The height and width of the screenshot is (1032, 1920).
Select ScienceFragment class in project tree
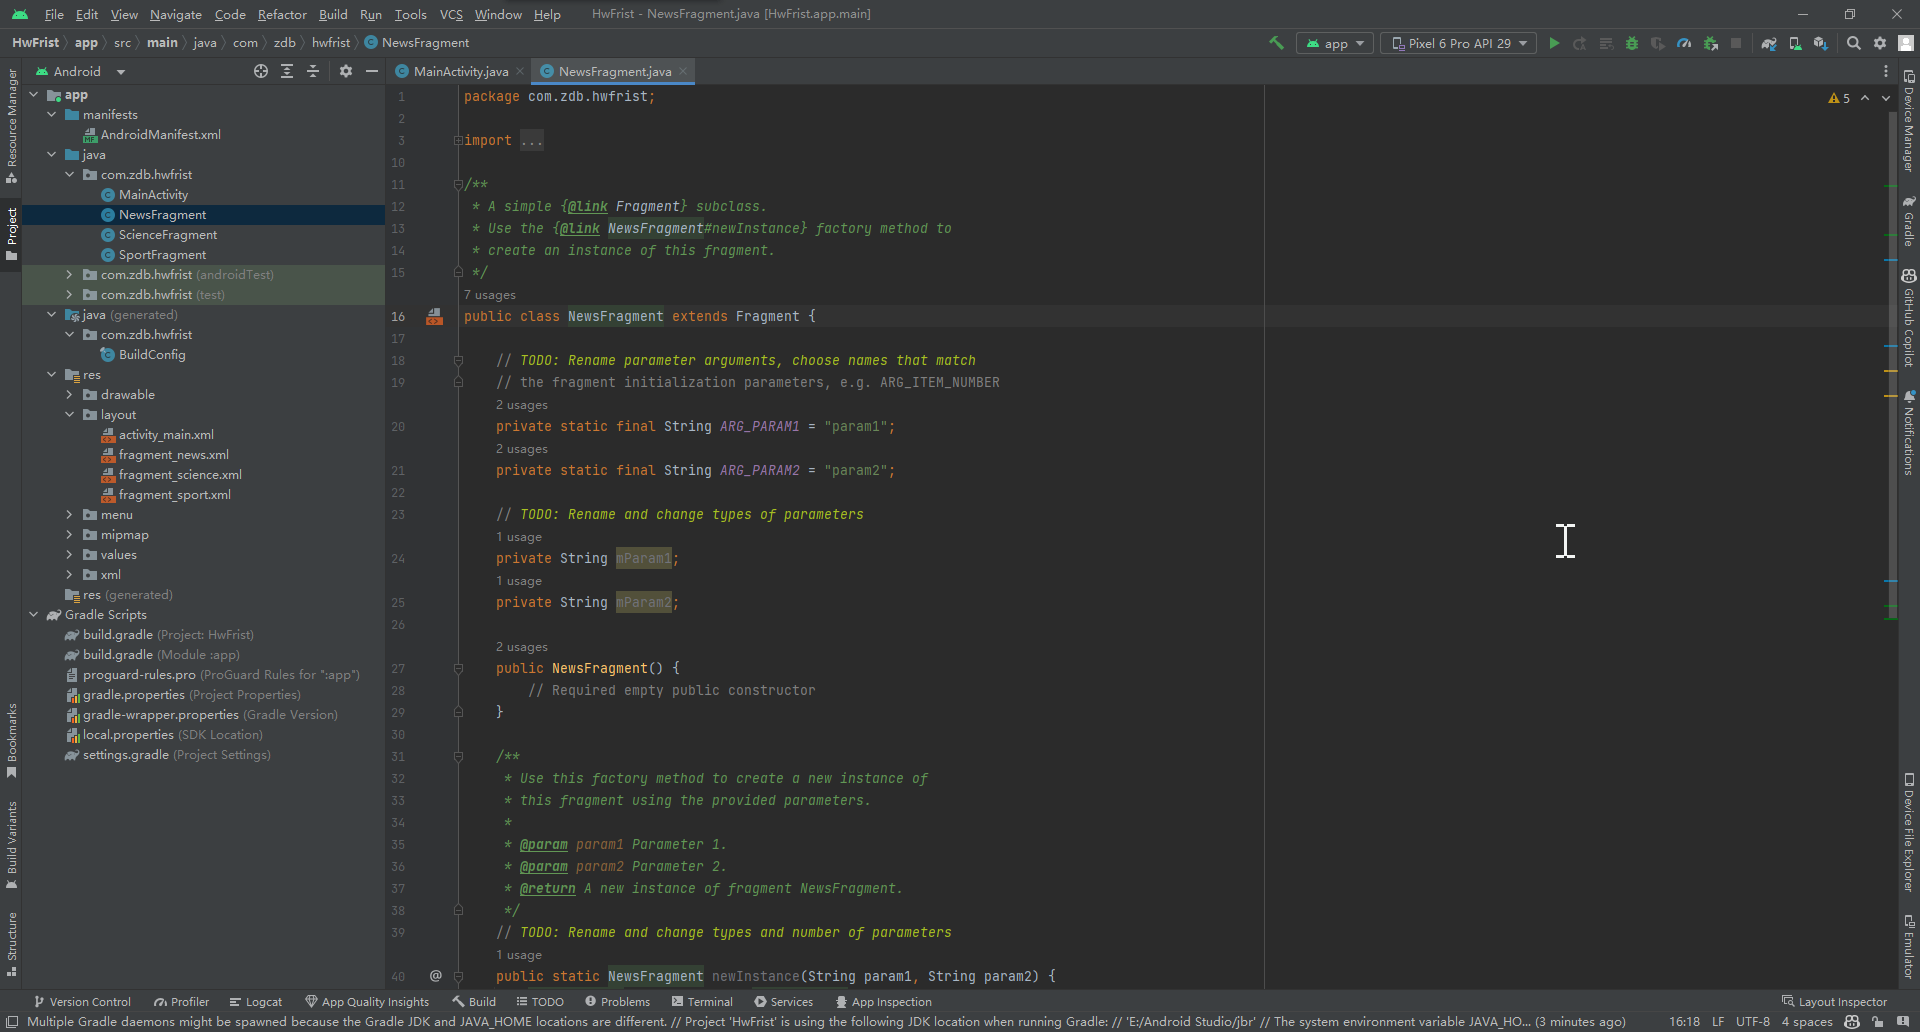click(x=168, y=234)
